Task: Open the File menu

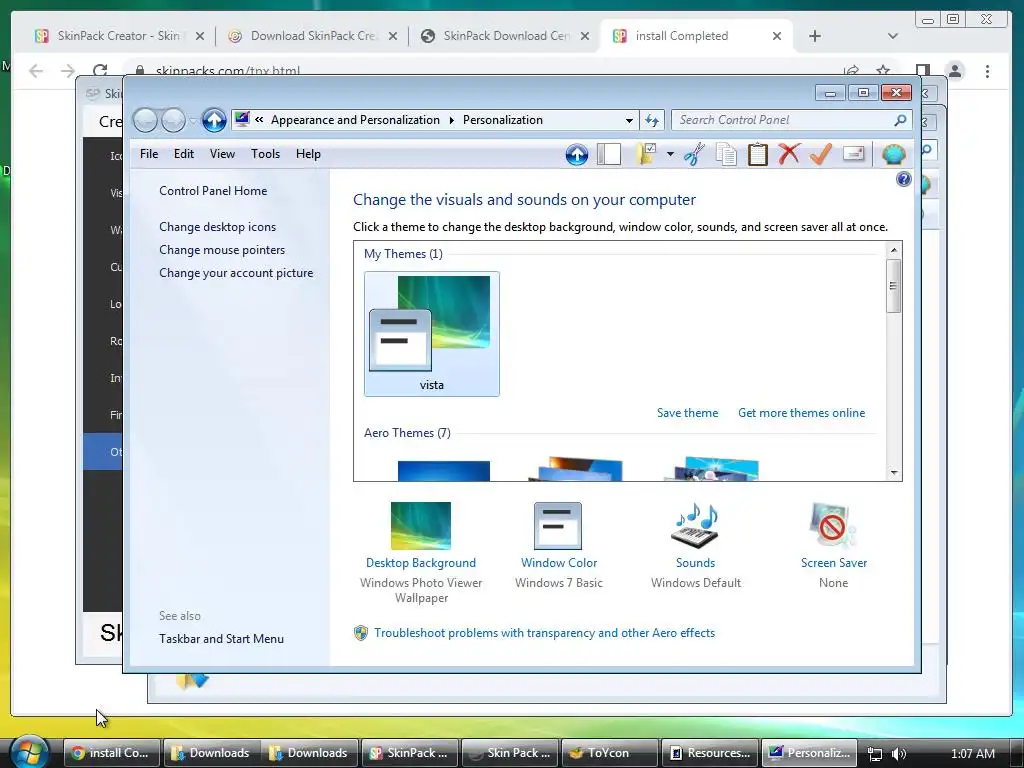Action: [x=149, y=154]
